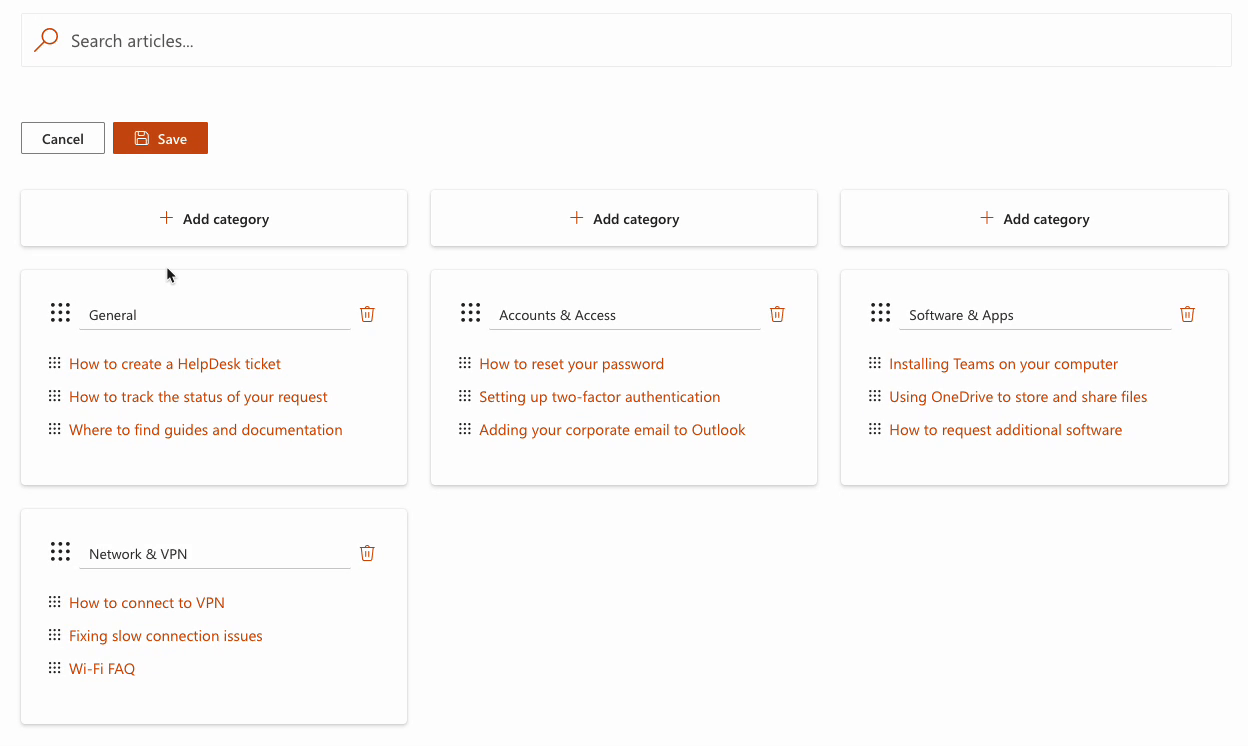The width and height of the screenshot is (1248, 746).
Task: Remove Network & VPN category with trash icon
Action: (x=367, y=553)
